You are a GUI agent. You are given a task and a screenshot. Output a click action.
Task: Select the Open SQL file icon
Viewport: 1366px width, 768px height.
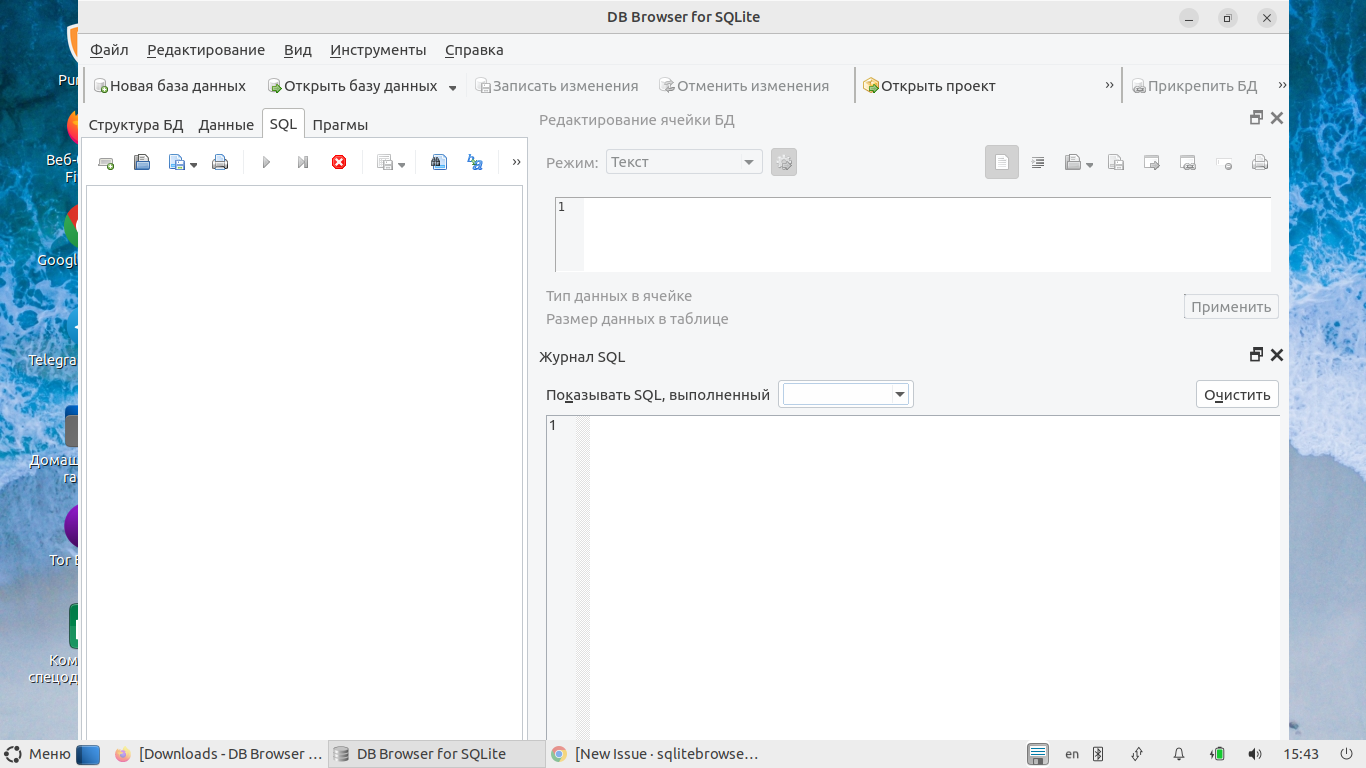pos(142,162)
